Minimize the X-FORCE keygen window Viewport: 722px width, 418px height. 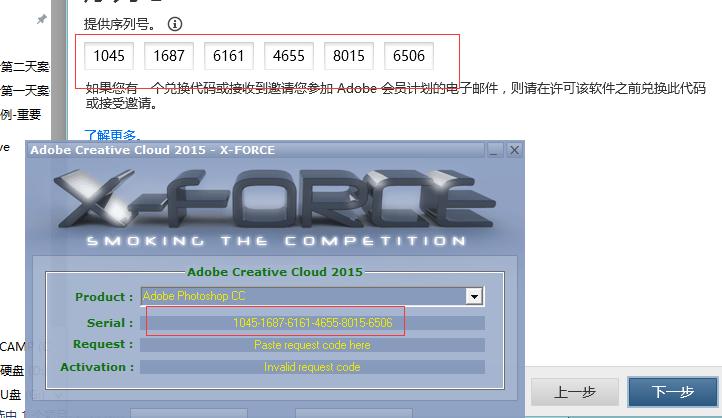495,150
